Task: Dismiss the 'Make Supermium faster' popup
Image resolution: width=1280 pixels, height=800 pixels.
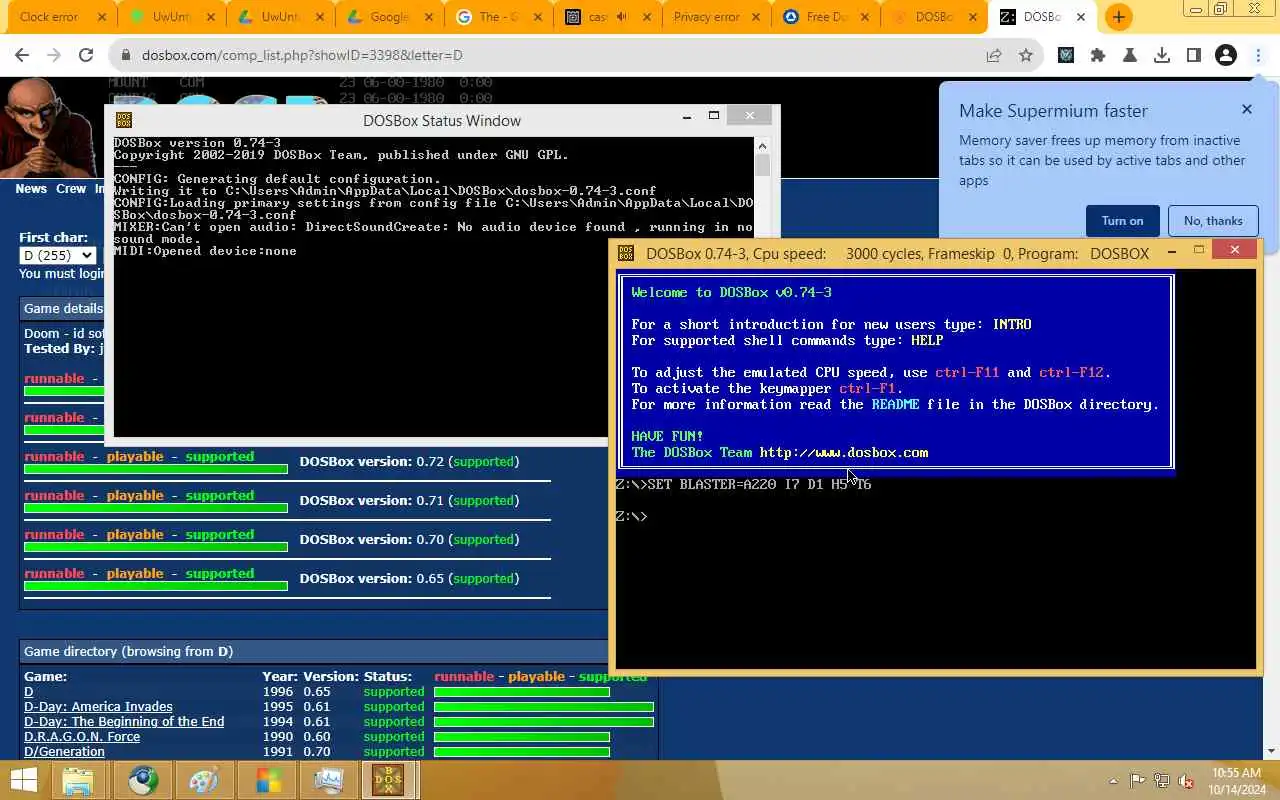Action: 1246,109
